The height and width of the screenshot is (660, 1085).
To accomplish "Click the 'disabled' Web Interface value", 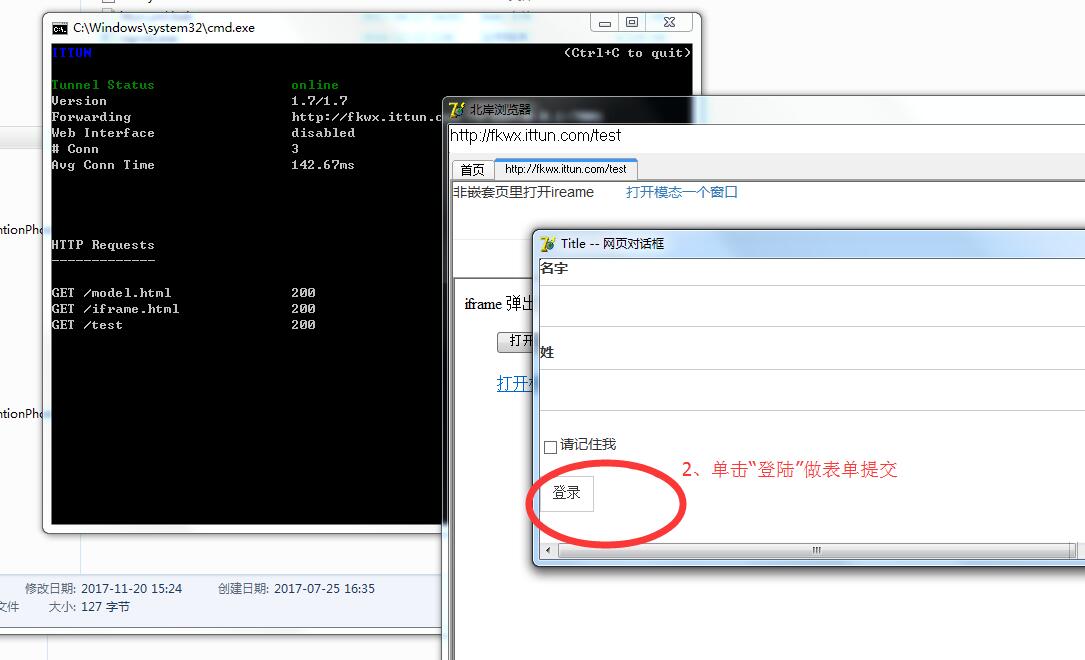I will click(x=323, y=133).
